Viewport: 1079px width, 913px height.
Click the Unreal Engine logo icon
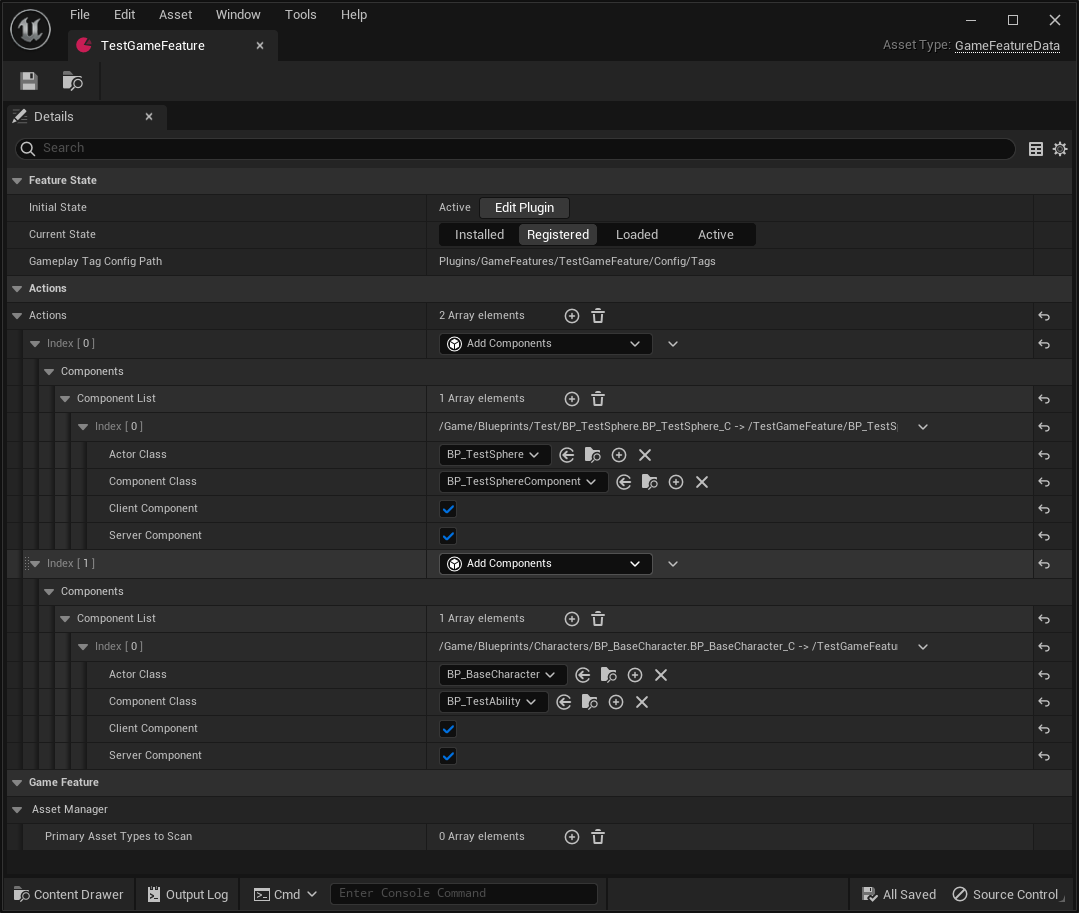pyautogui.click(x=30, y=30)
